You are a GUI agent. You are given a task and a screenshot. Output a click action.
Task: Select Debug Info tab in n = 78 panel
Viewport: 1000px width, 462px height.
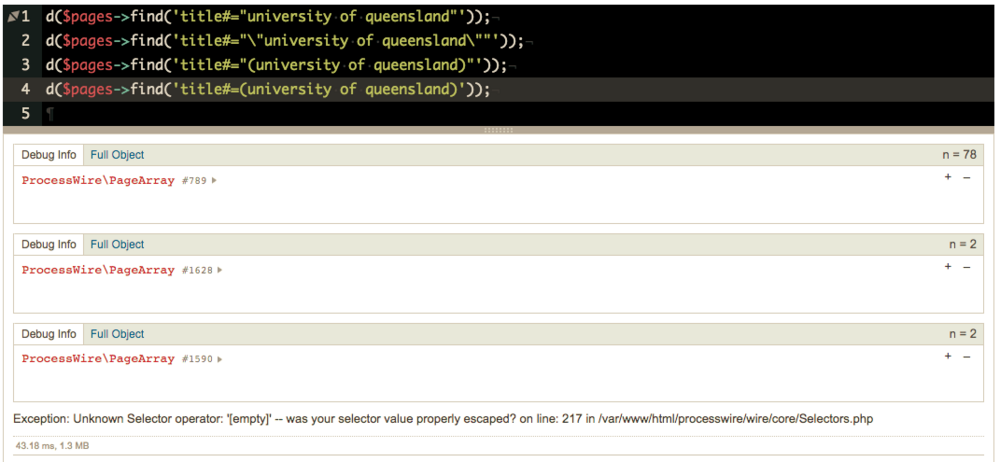[x=49, y=155]
